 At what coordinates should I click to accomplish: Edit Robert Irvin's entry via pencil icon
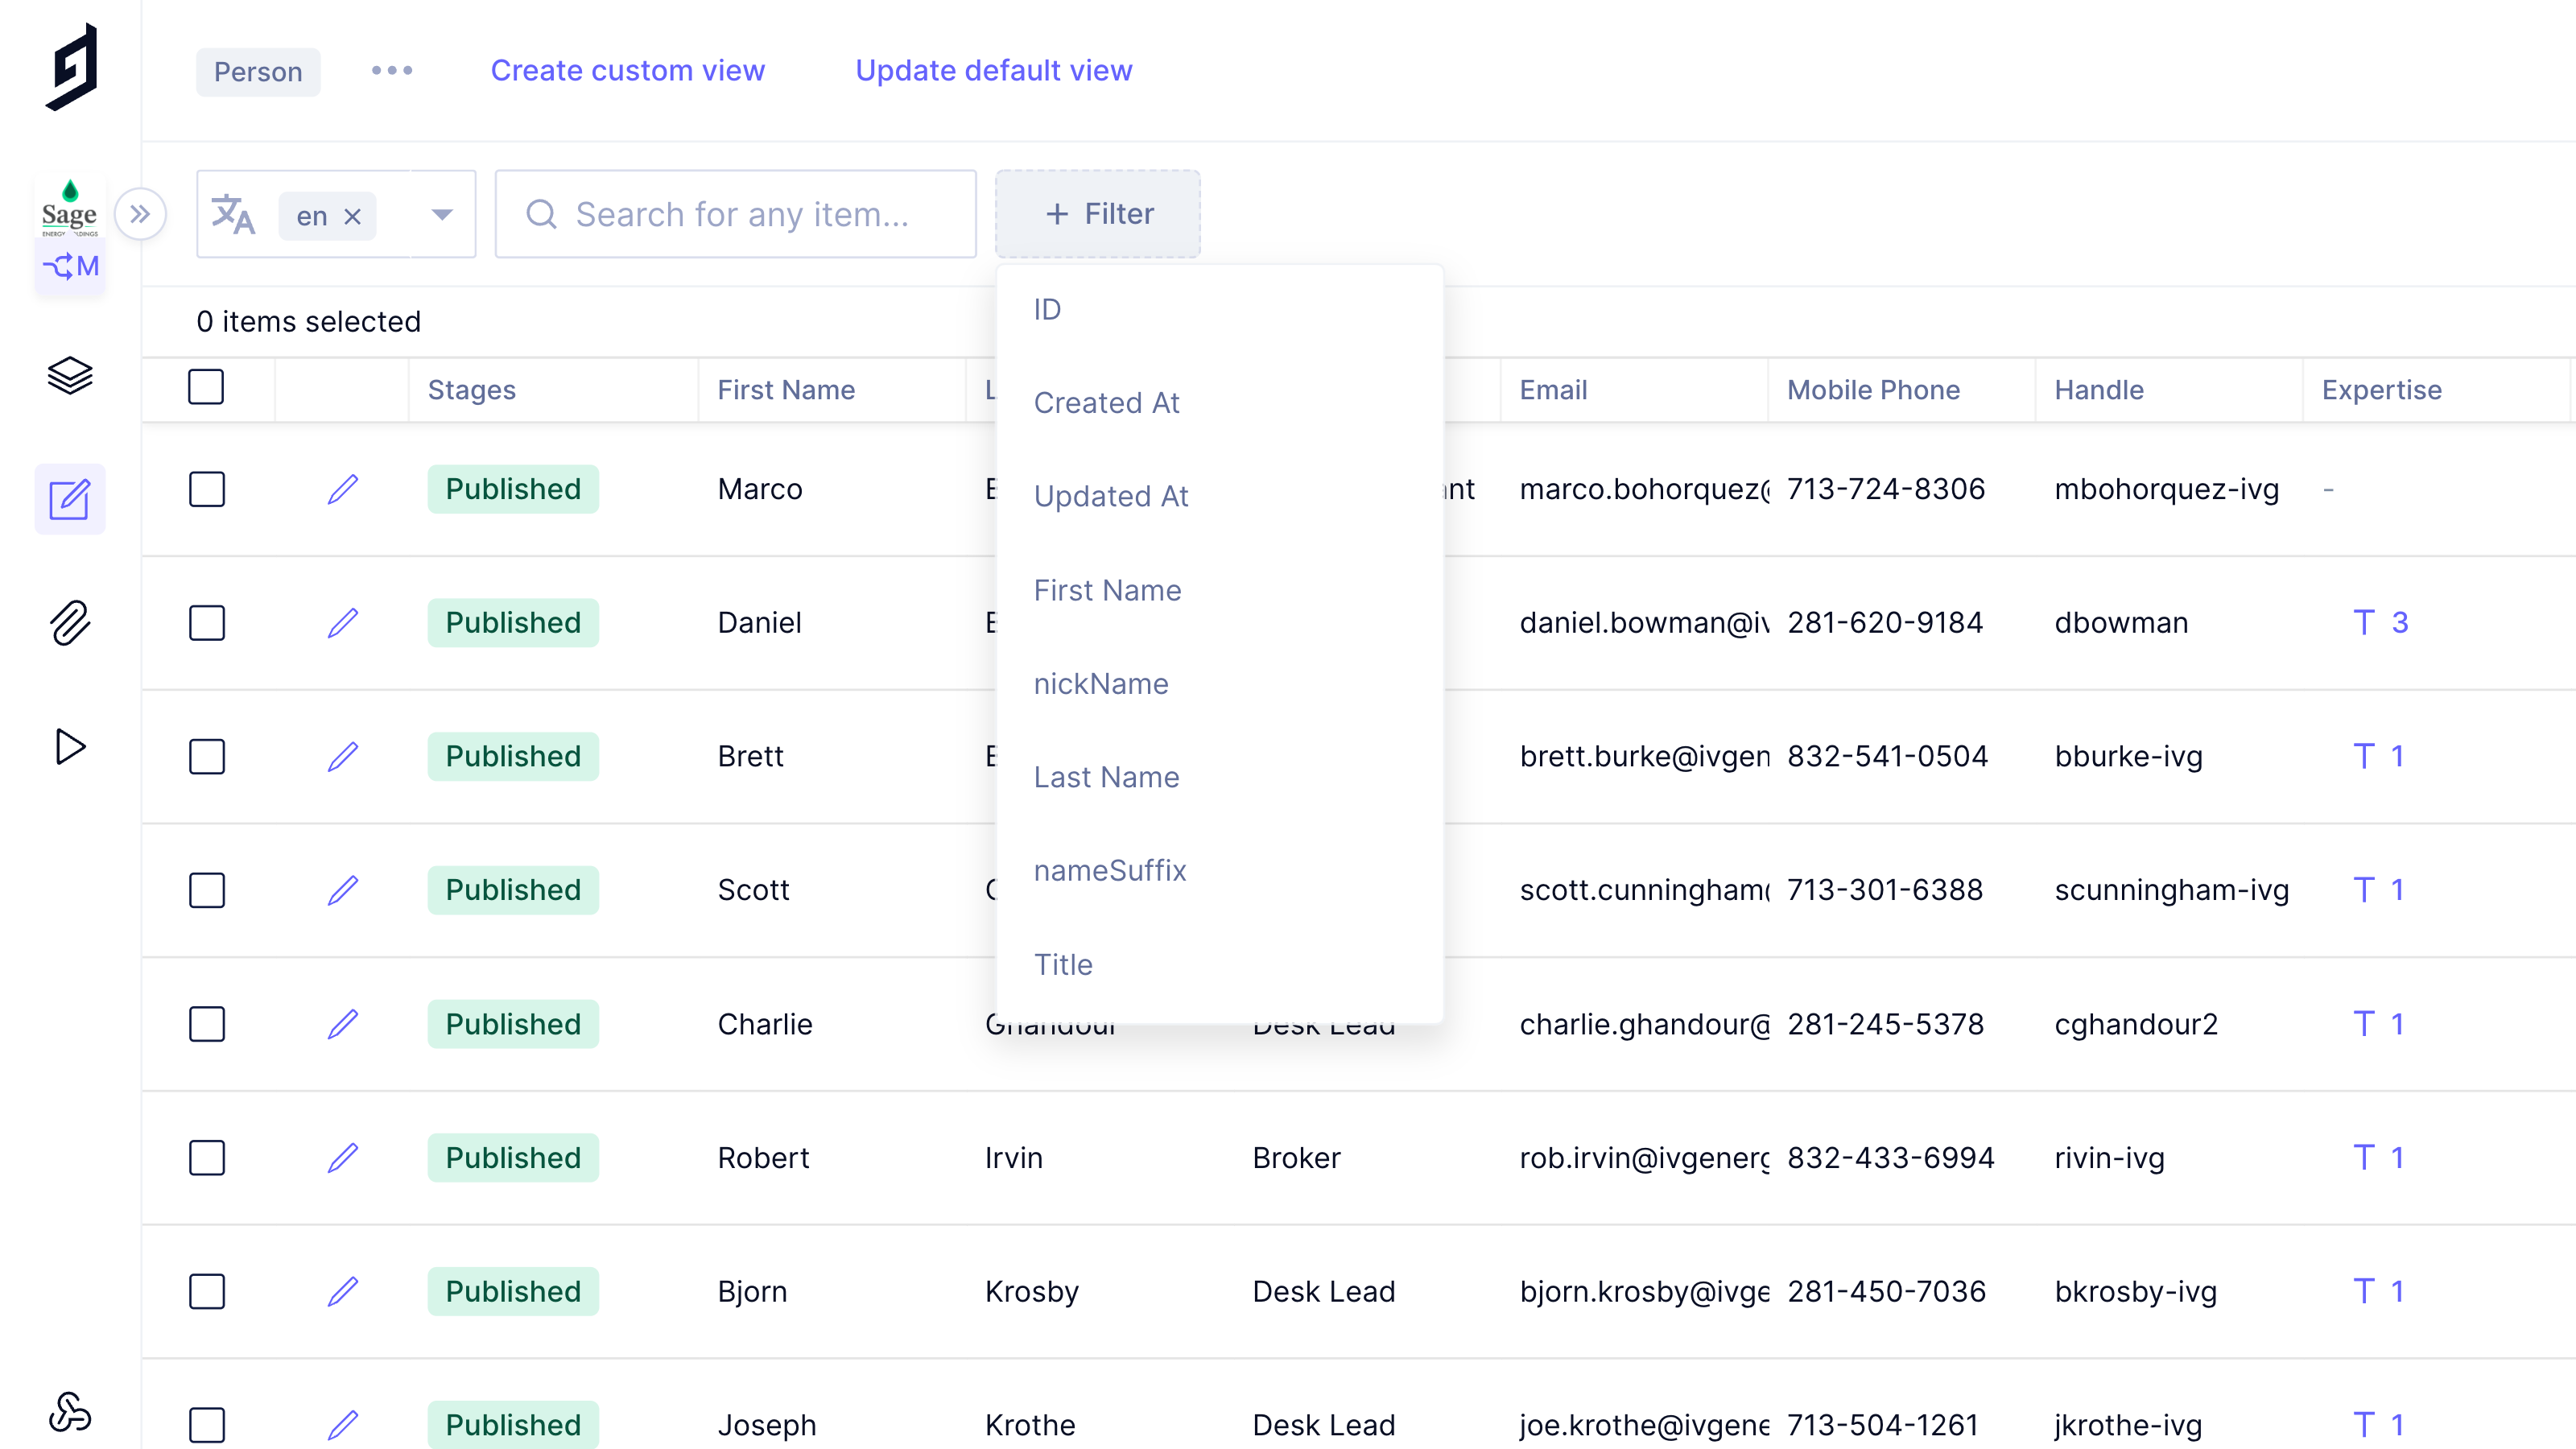(343, 1157)
